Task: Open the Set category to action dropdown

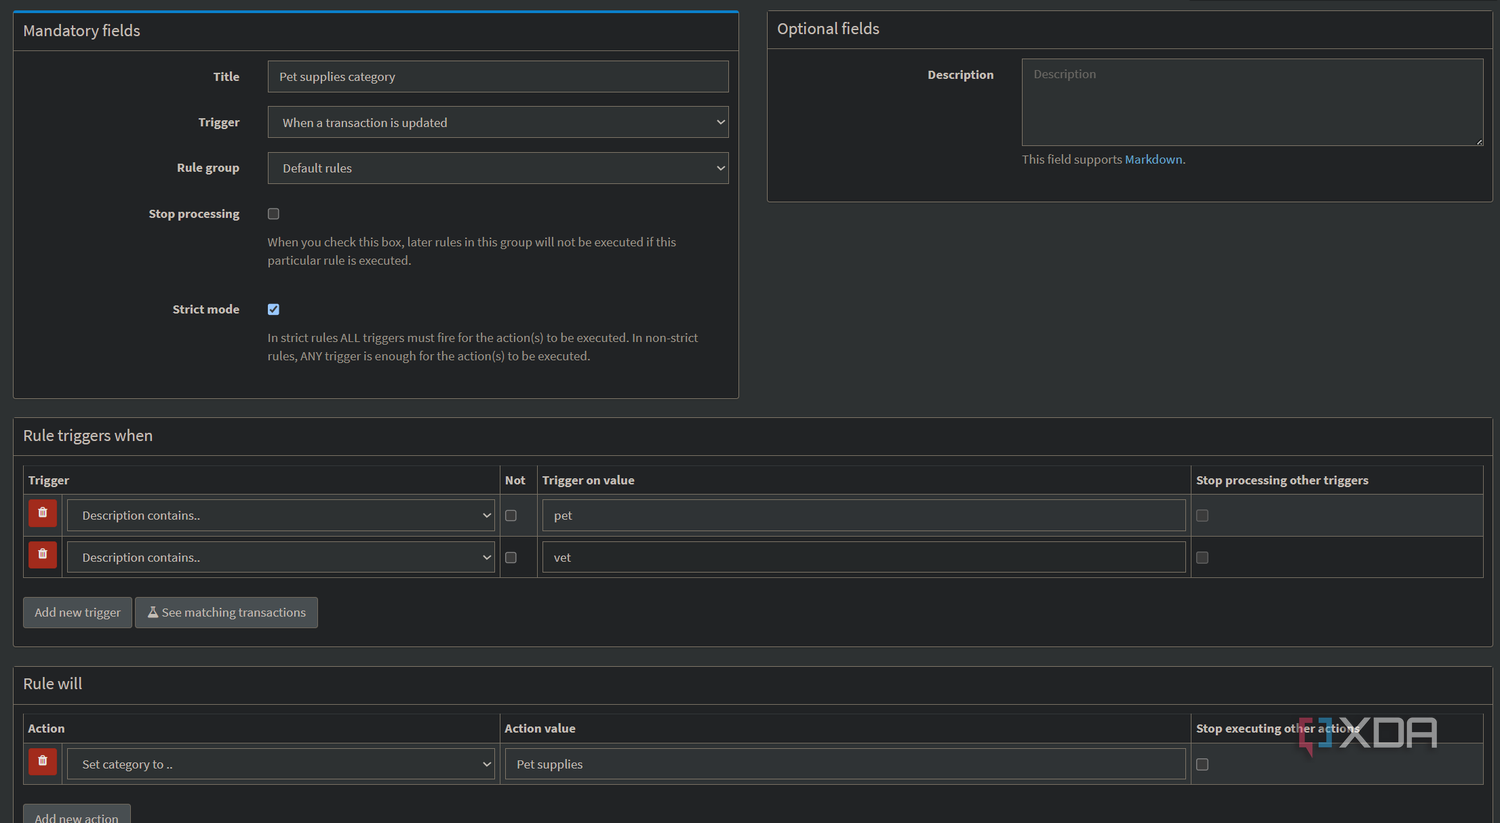Action: click(281, 764)
